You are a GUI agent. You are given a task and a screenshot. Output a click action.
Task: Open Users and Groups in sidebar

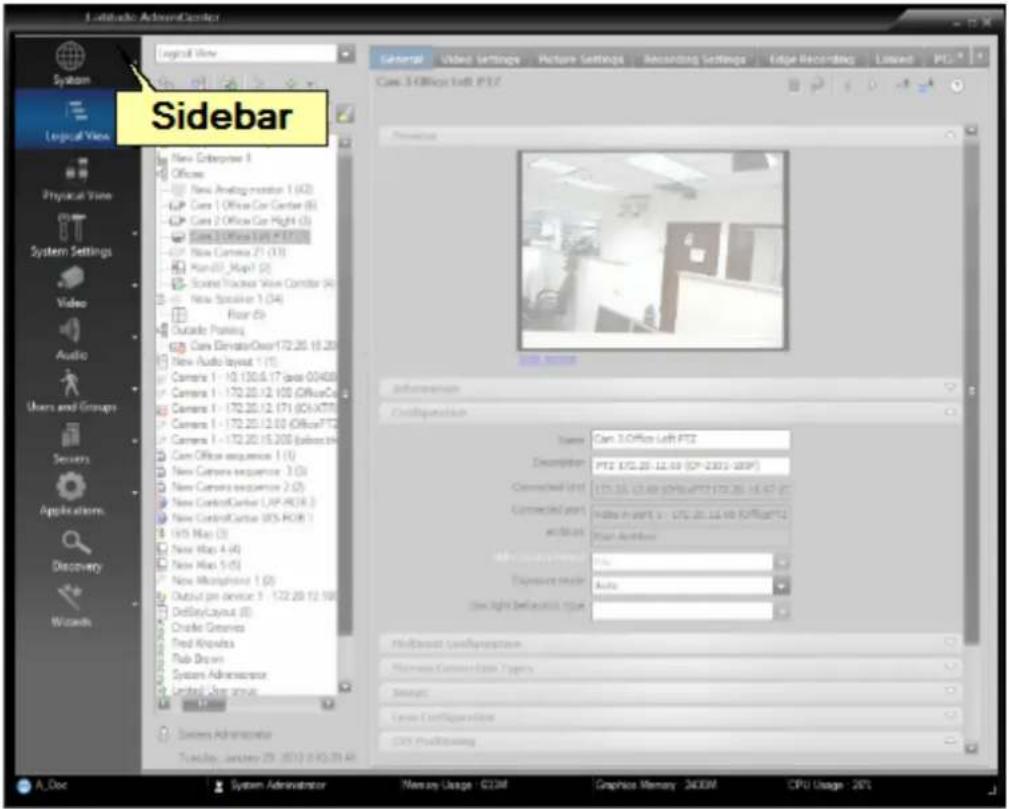pyautogui.click(x=71, y=391)
